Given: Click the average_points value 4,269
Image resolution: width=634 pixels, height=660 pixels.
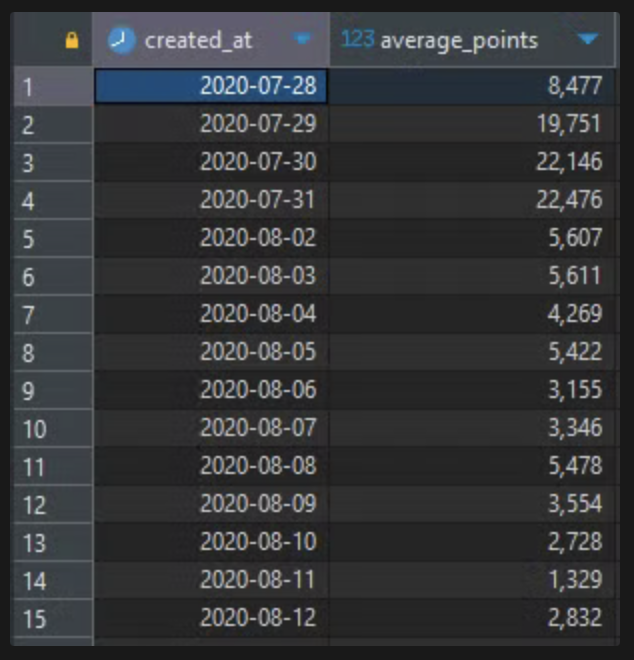Looking at the screenshot, I should [472, 314].
